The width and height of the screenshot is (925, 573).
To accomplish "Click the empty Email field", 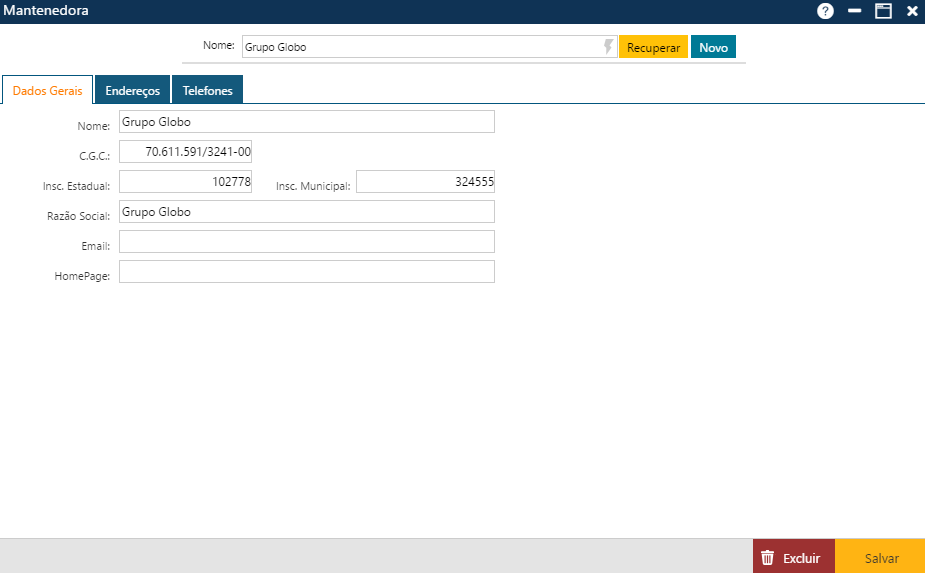I will [x=306, y=242].
